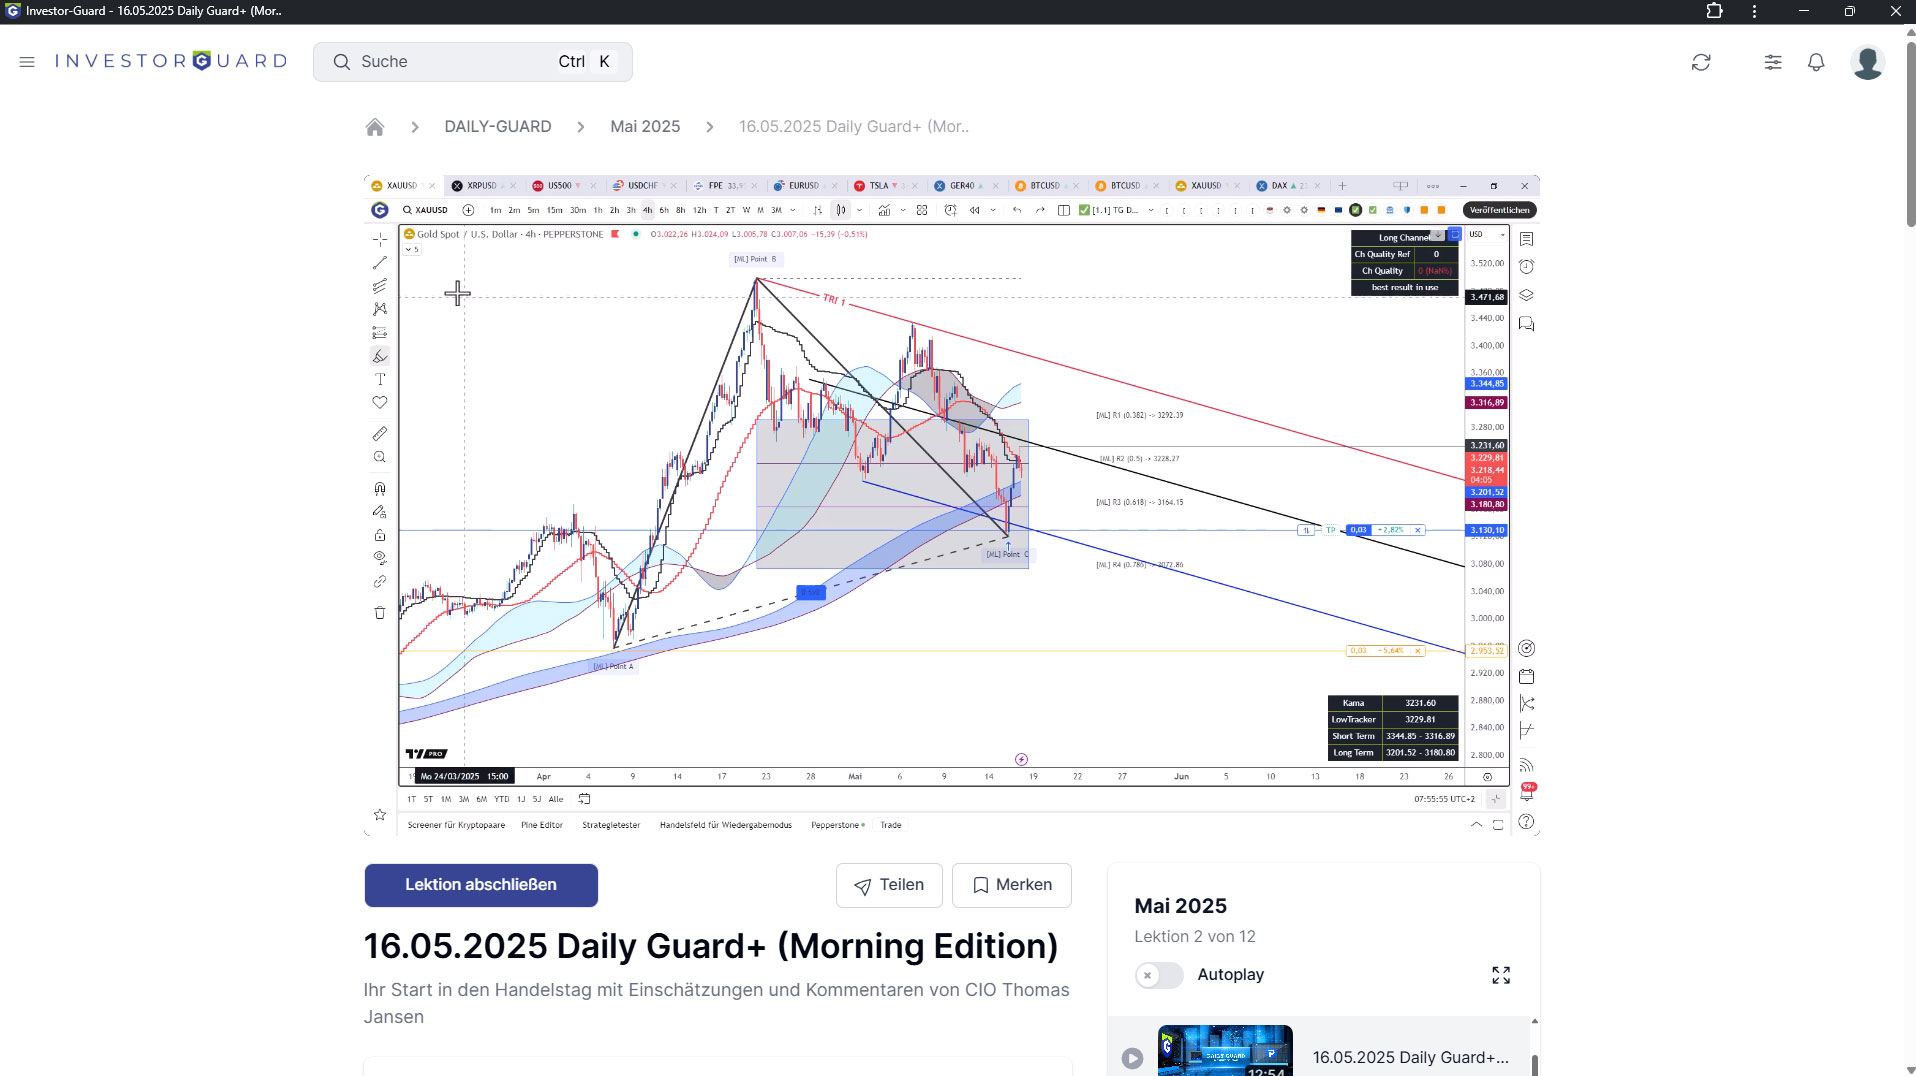Image resolution: width=1916 pixels, height=1076 pixels.
Task: Toggle lock all drawings padlock
Action: point(380,535)
